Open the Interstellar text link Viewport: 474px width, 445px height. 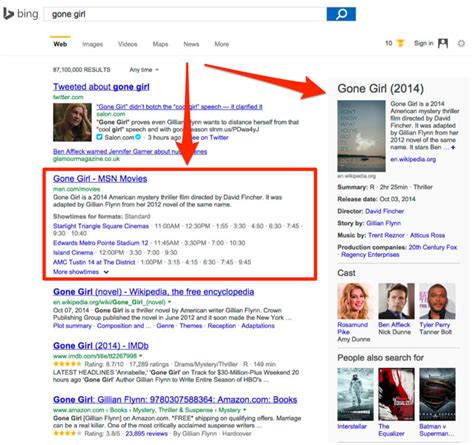click(x=352, y=426)
